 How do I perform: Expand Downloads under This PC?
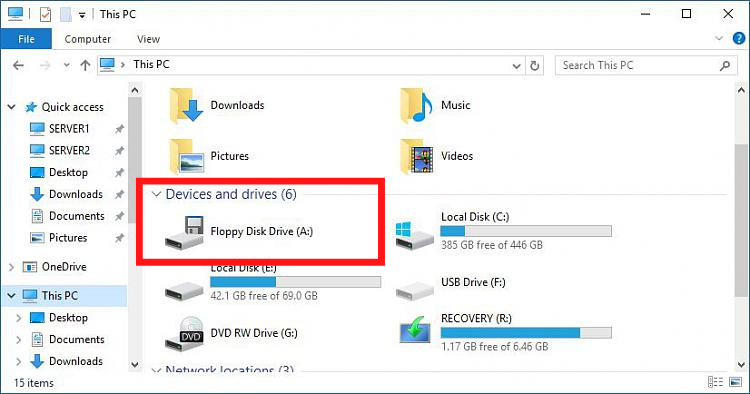coord(18,361)
